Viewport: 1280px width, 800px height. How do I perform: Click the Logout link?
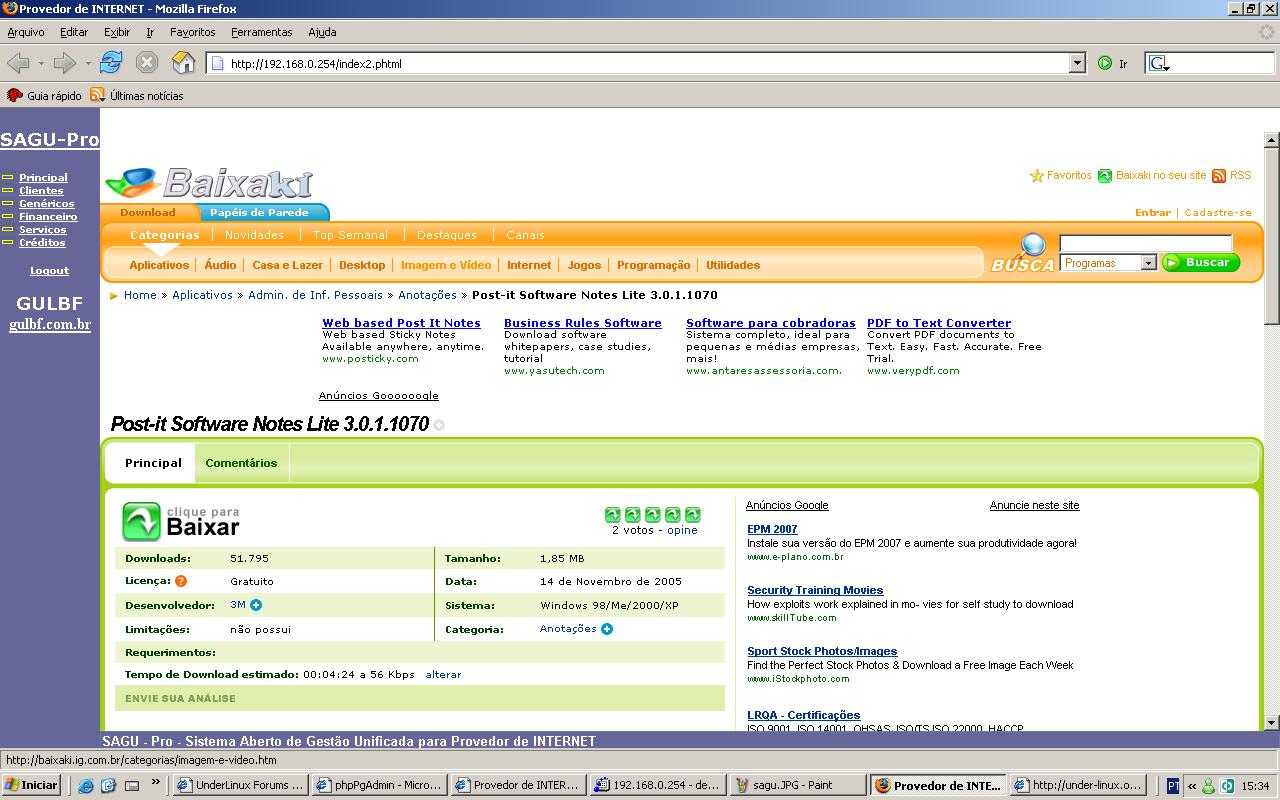[x=49, y=270]
